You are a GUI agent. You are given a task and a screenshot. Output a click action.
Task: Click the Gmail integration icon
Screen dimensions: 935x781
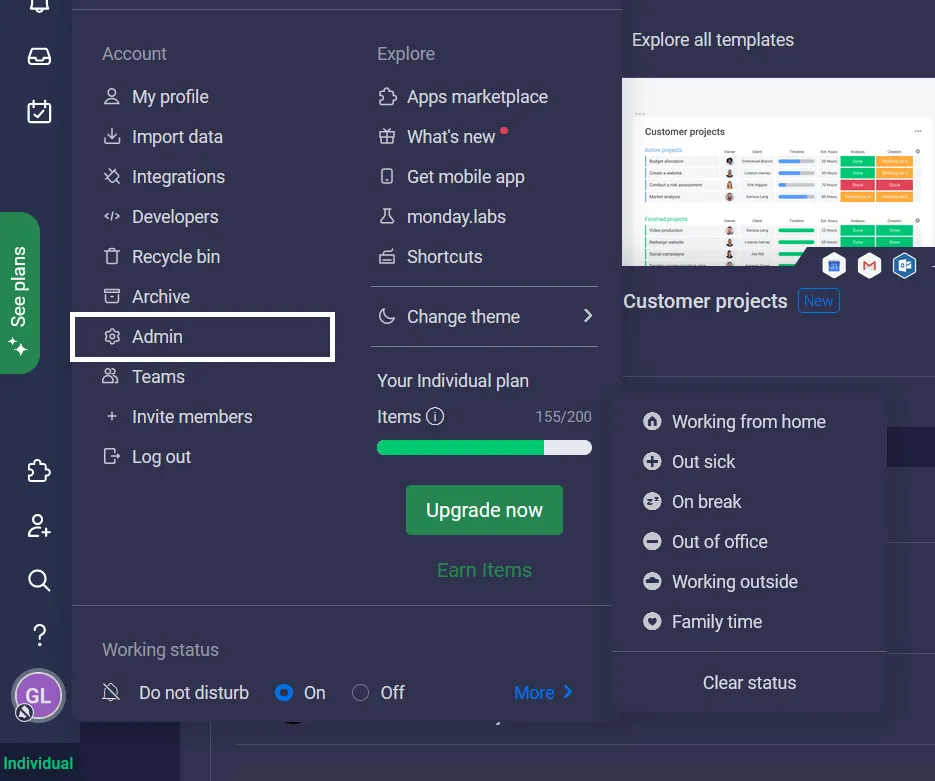coord(869,265)
